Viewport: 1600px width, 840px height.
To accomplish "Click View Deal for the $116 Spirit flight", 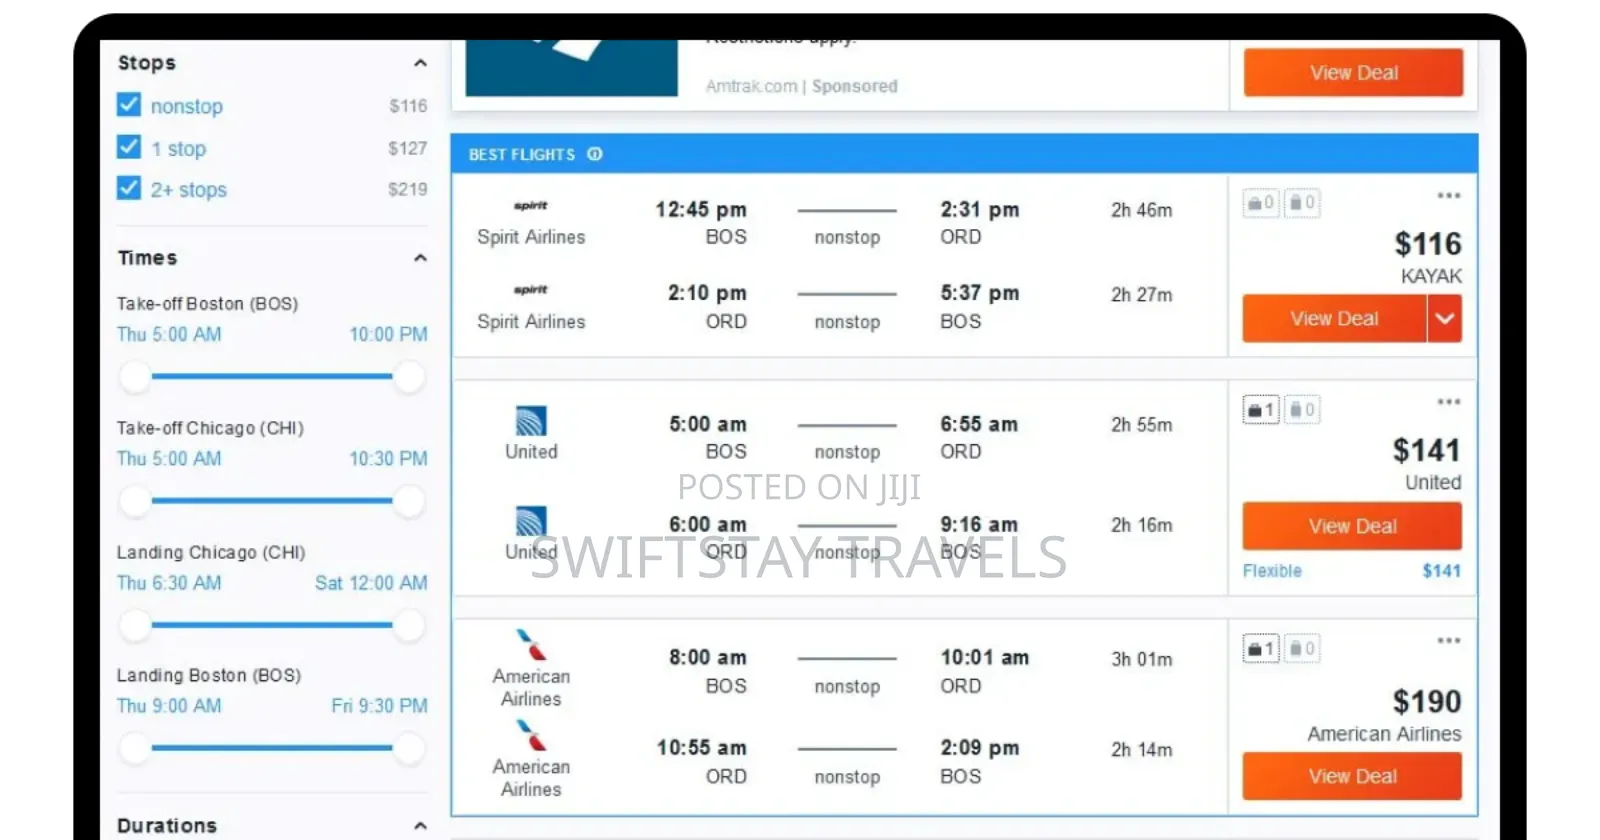I will coord(1334,319).
